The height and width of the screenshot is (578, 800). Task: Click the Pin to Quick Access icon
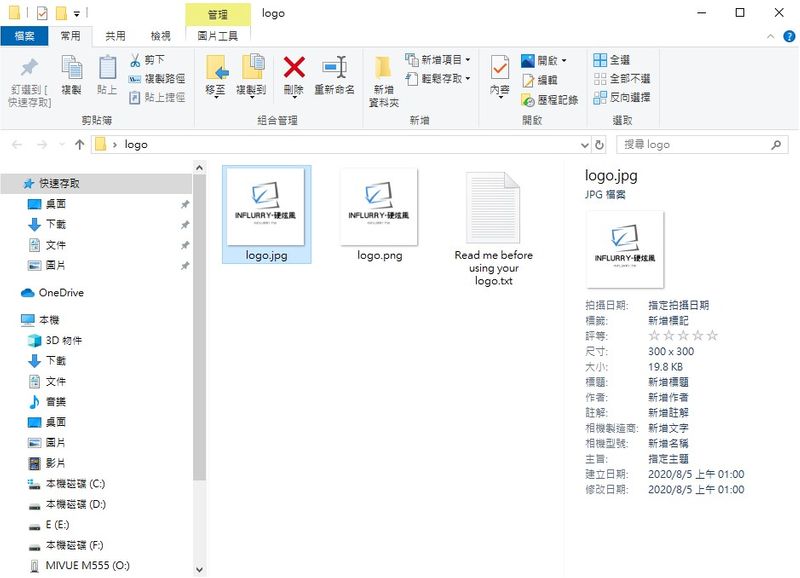29,67
